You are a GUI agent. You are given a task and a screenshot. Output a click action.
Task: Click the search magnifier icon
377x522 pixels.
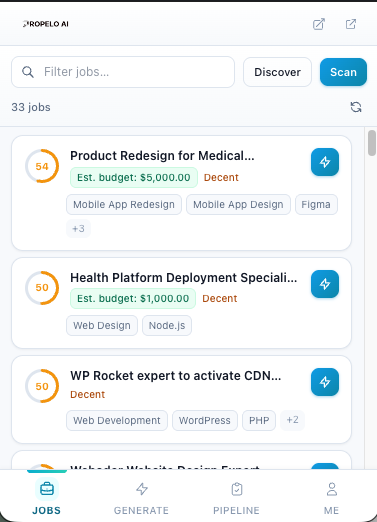[28, 72]
